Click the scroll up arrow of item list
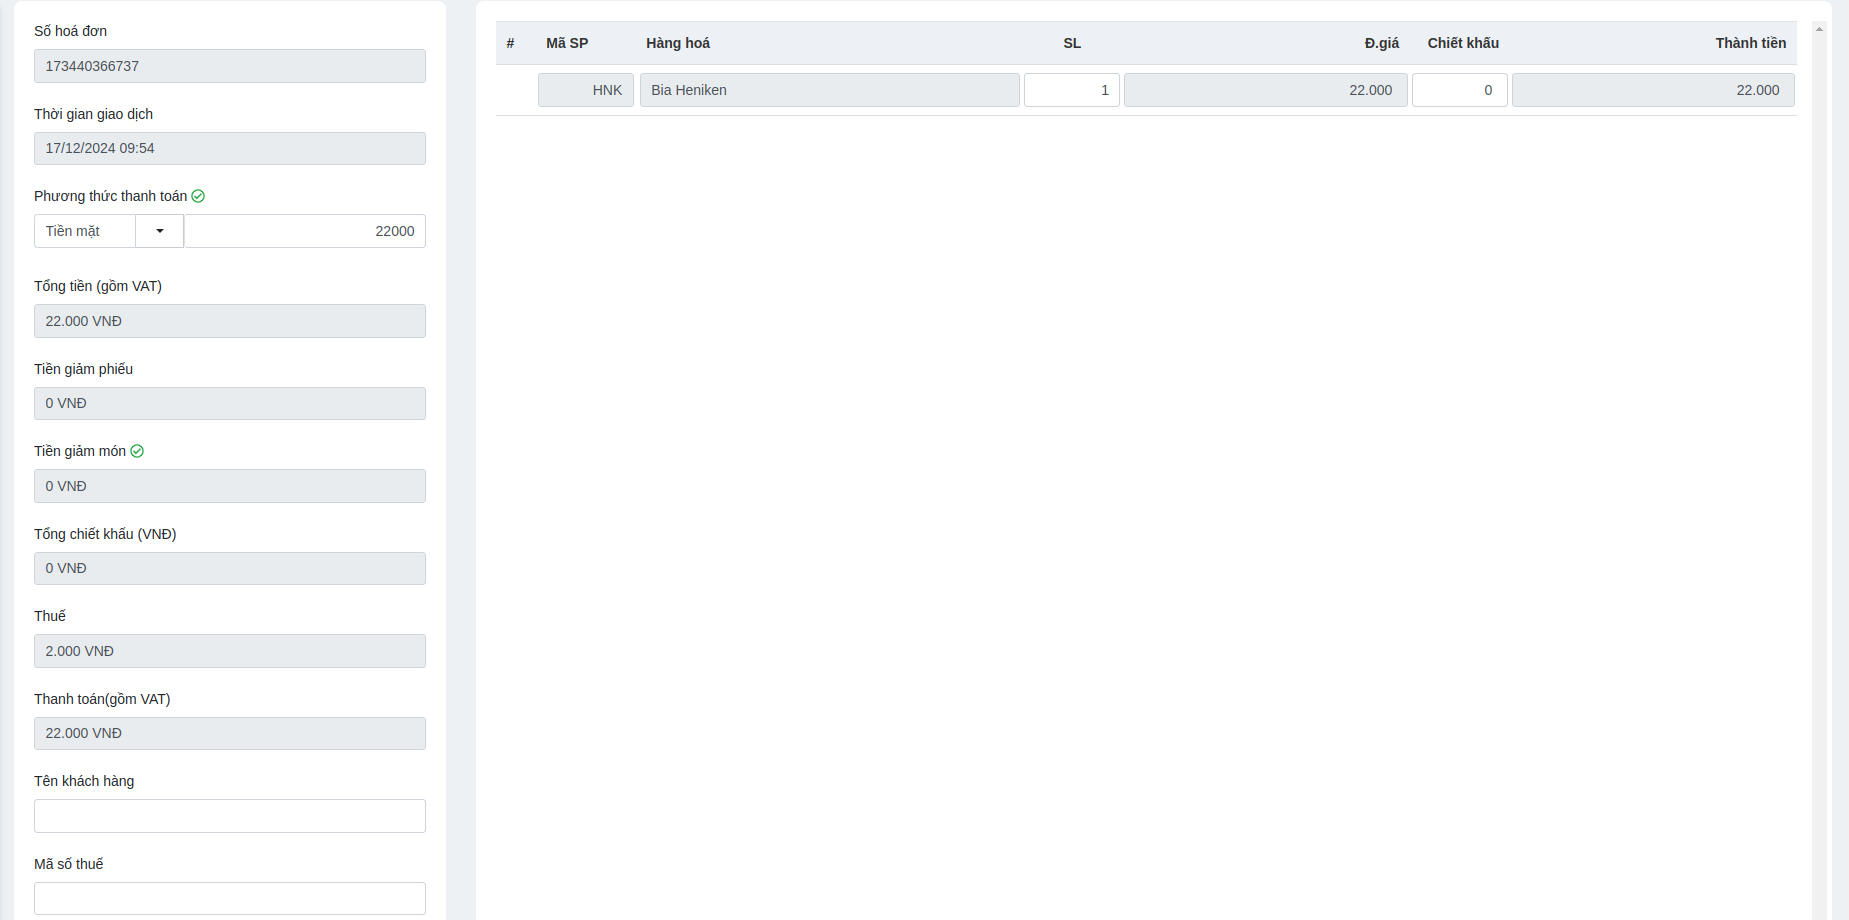This screenshot has height=920, width=1849. 1819,29
